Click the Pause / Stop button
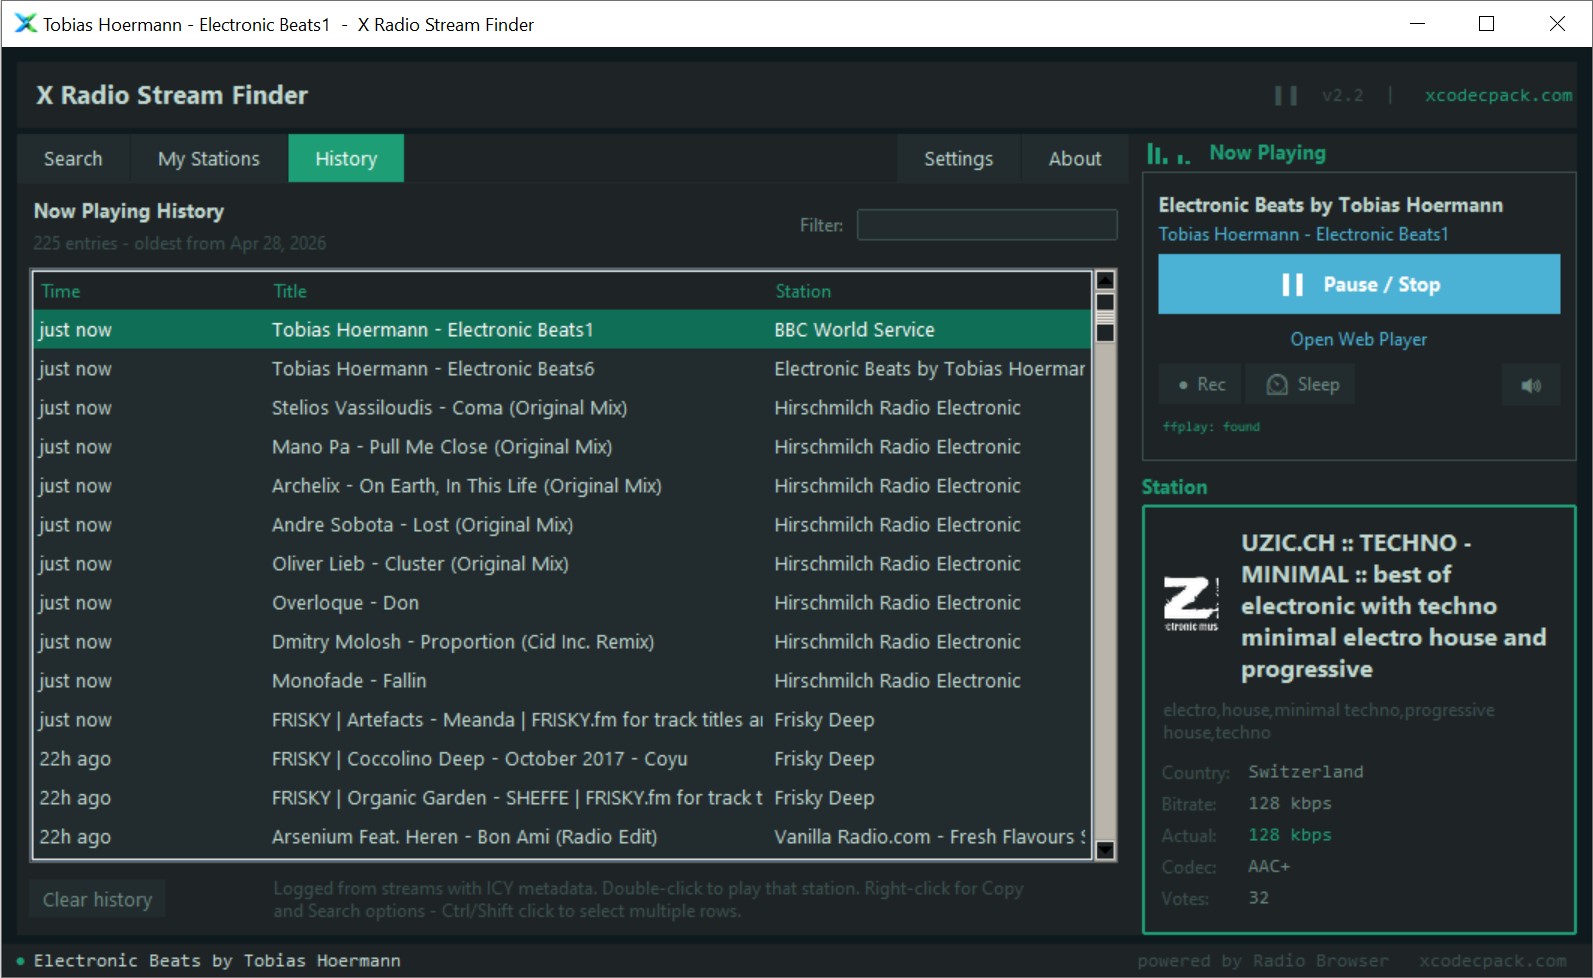 click(x=1359, y=284)
